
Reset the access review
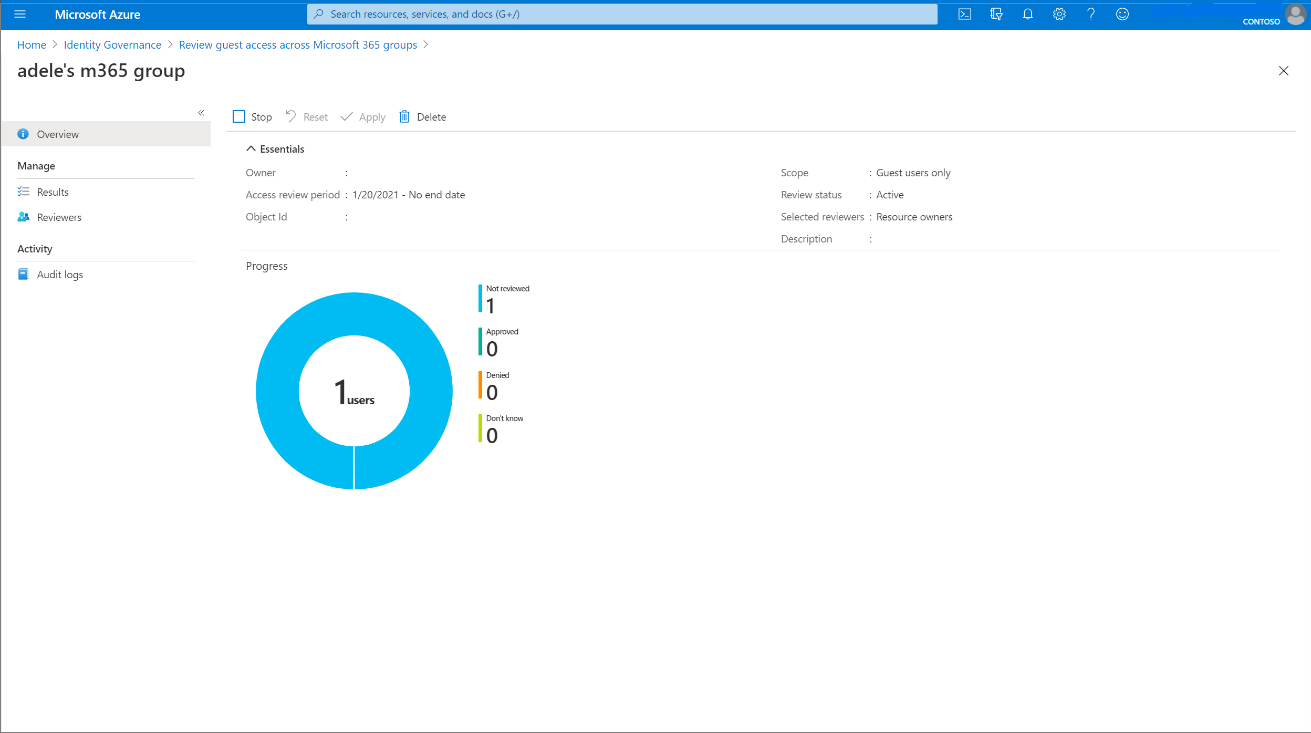(306, 116)
